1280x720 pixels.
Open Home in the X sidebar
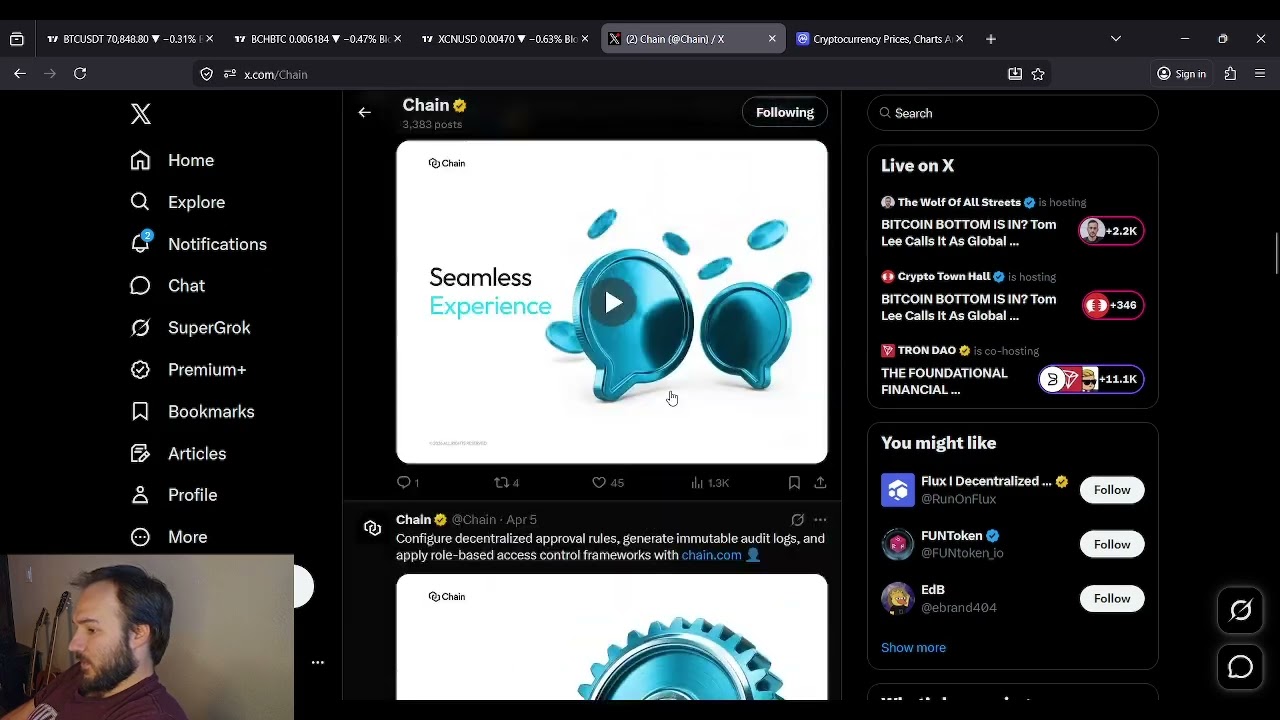[x=172, y=160]
